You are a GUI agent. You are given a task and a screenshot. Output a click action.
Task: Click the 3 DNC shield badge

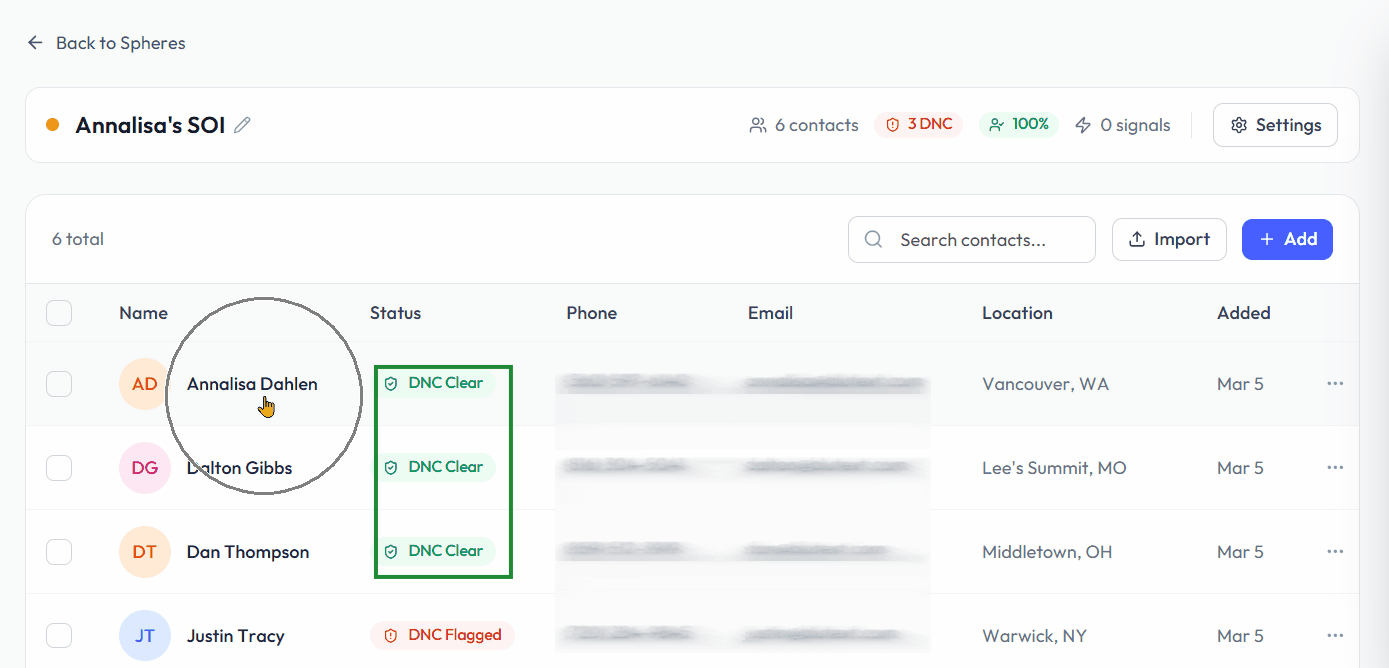point(919,125)
